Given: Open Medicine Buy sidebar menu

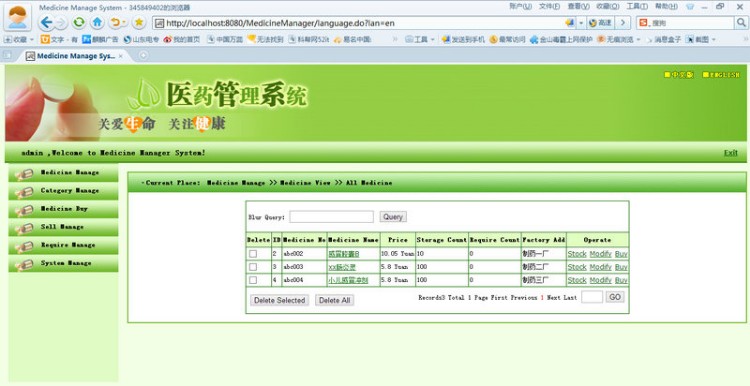Looking at the screenshot, I should pos(63,209).
